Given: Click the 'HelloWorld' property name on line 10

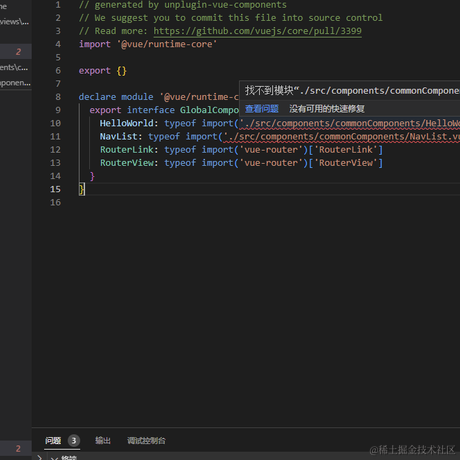Looking at the screenshot, I should point(126,123).
